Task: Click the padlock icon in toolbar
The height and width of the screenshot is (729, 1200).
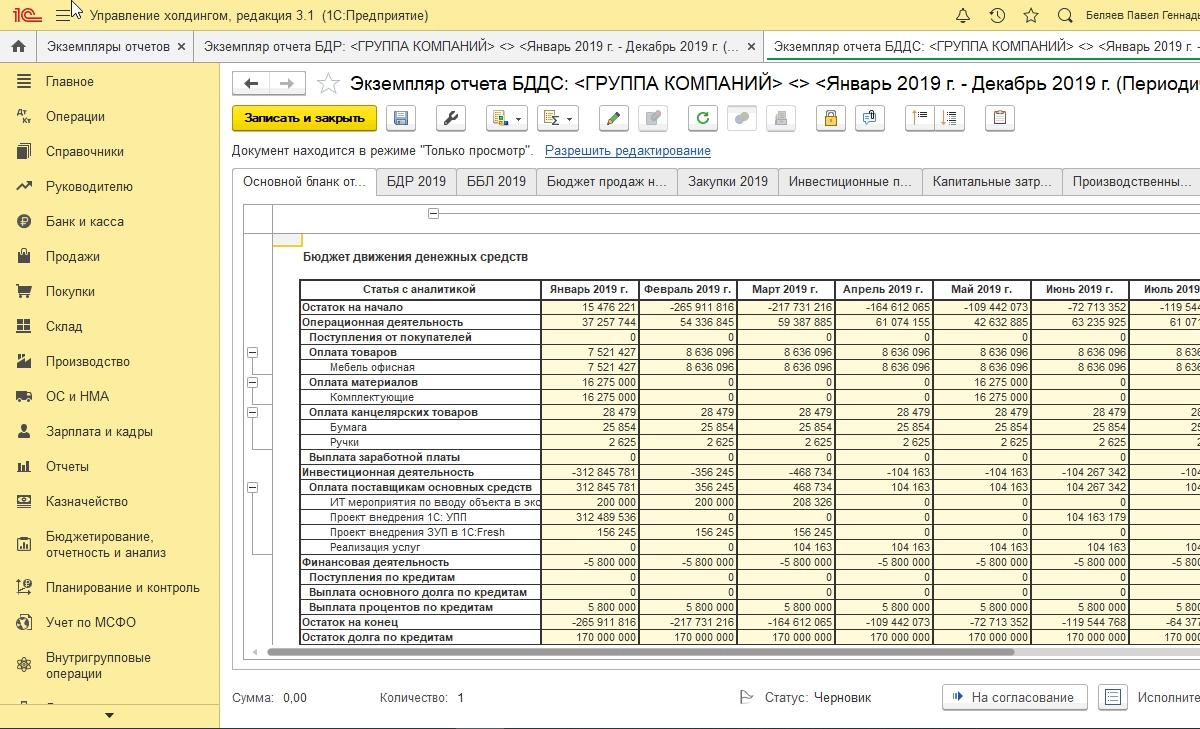Action: click(830, 118)
